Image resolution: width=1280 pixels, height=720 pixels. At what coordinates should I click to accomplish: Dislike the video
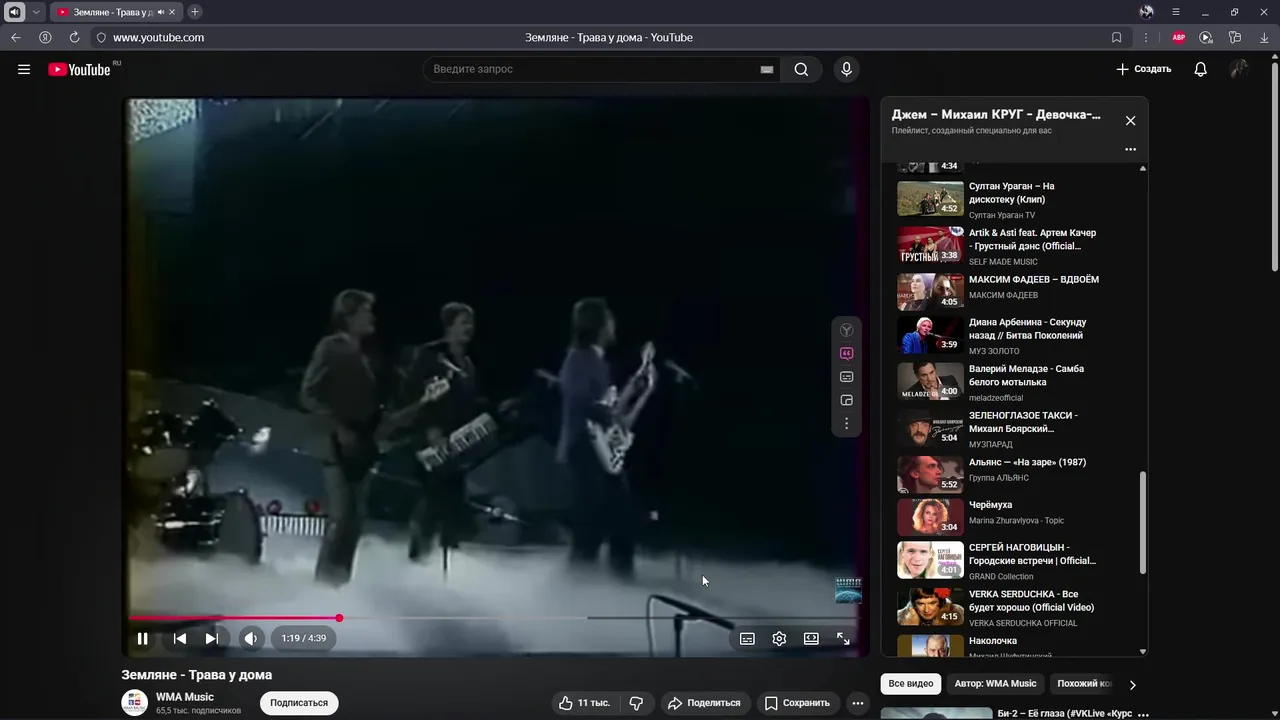pyautogui.click(x=636, y=703)
